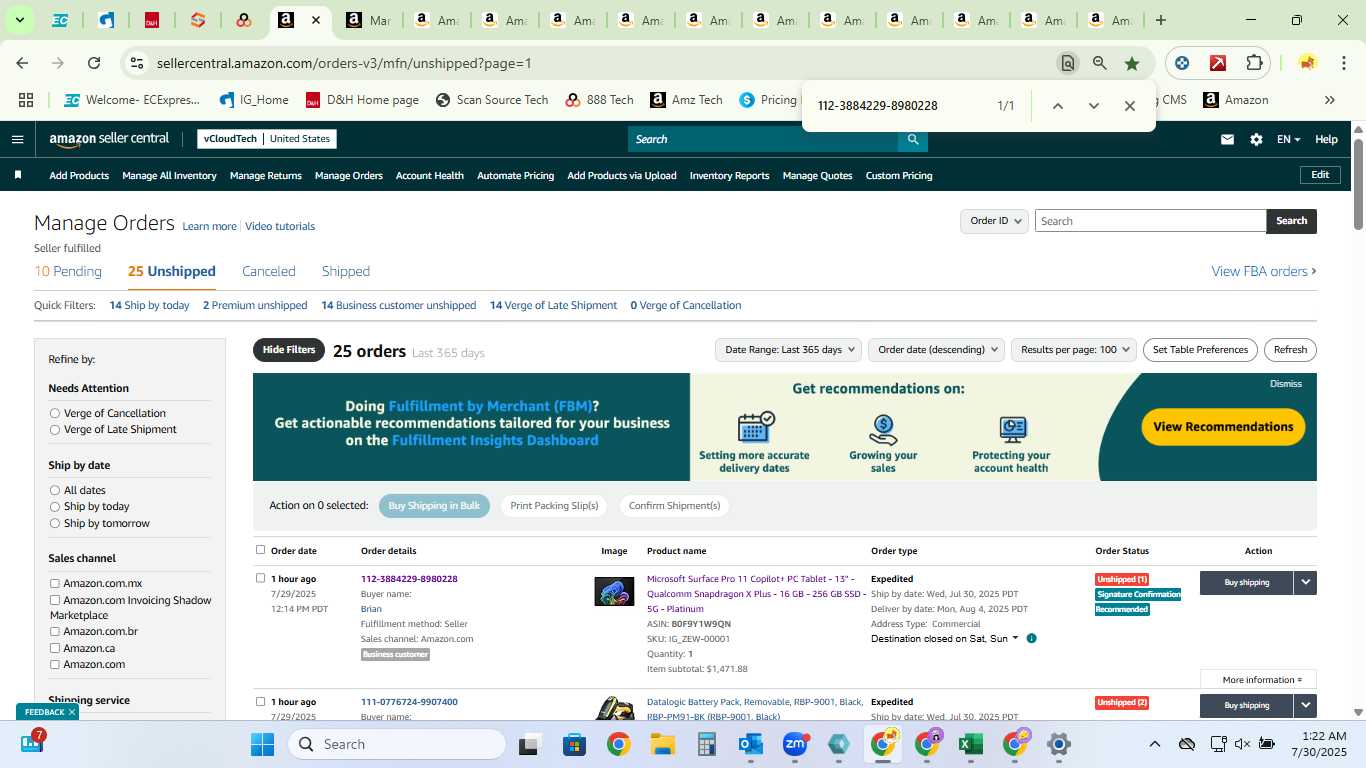1366x768 pixels.
Task: Click Set Table Preferences button
Action: point(1200,350)
